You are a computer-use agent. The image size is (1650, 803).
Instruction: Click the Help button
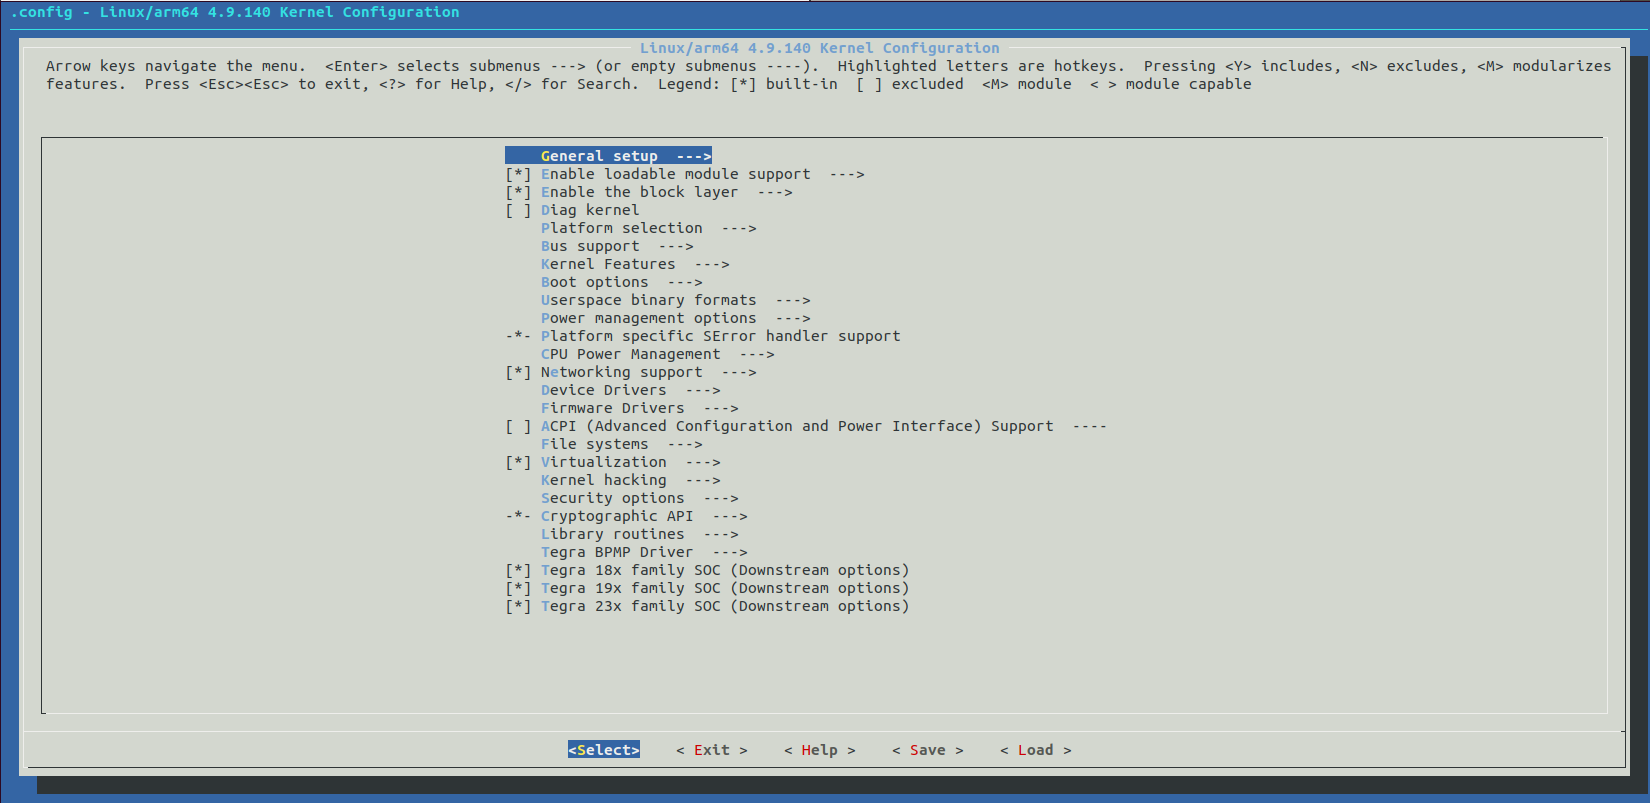[x=820, y=750]
